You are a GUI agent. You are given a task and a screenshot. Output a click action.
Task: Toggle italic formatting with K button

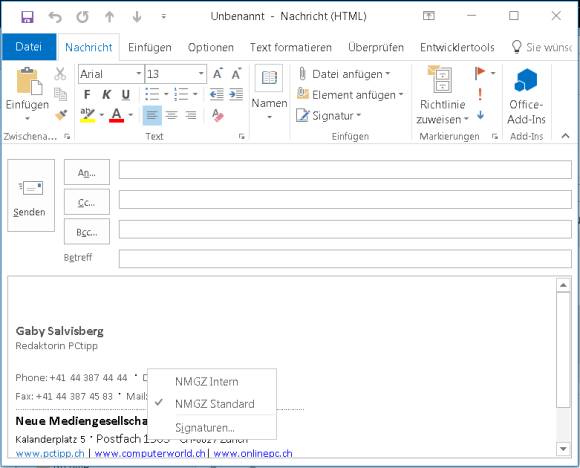click(106, 95)
